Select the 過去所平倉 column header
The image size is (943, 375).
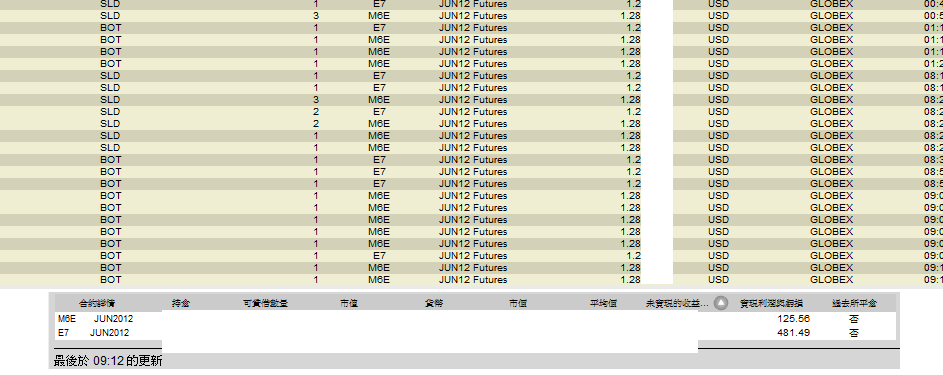click(x=854, y=303)
